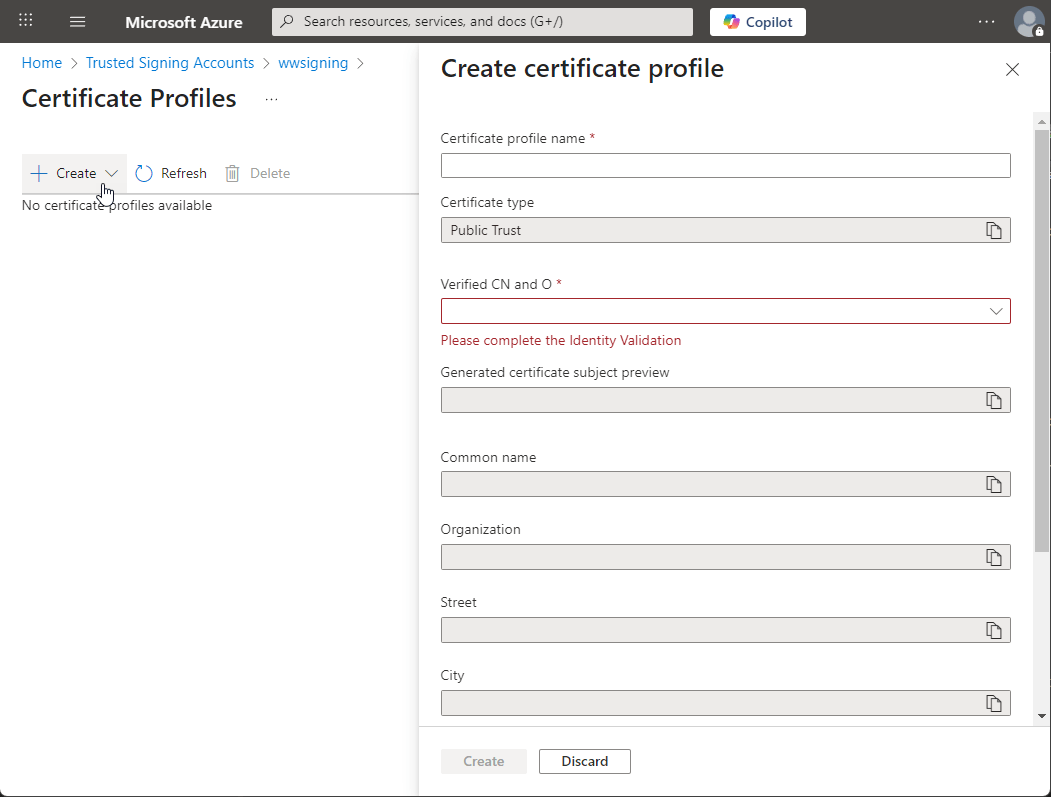Open the ellipsis menu beside Certificate Profiles
Image resolution: width=1051 pixels, height=797 pixels.
(270, 98)
